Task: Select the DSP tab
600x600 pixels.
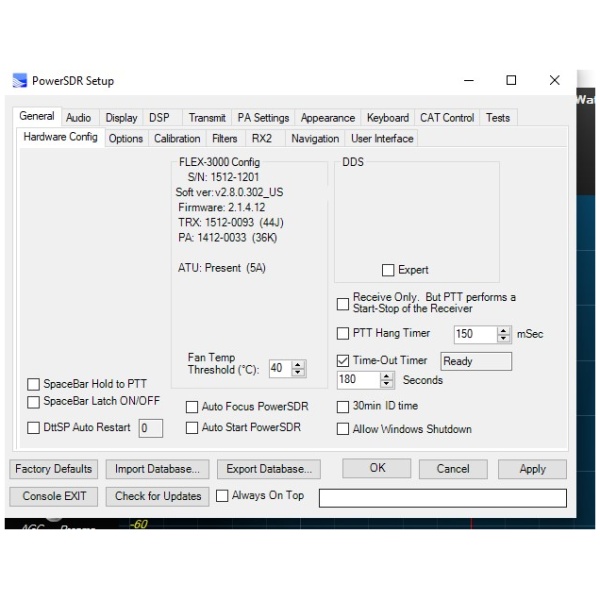Action: click(x=160, y=118)
